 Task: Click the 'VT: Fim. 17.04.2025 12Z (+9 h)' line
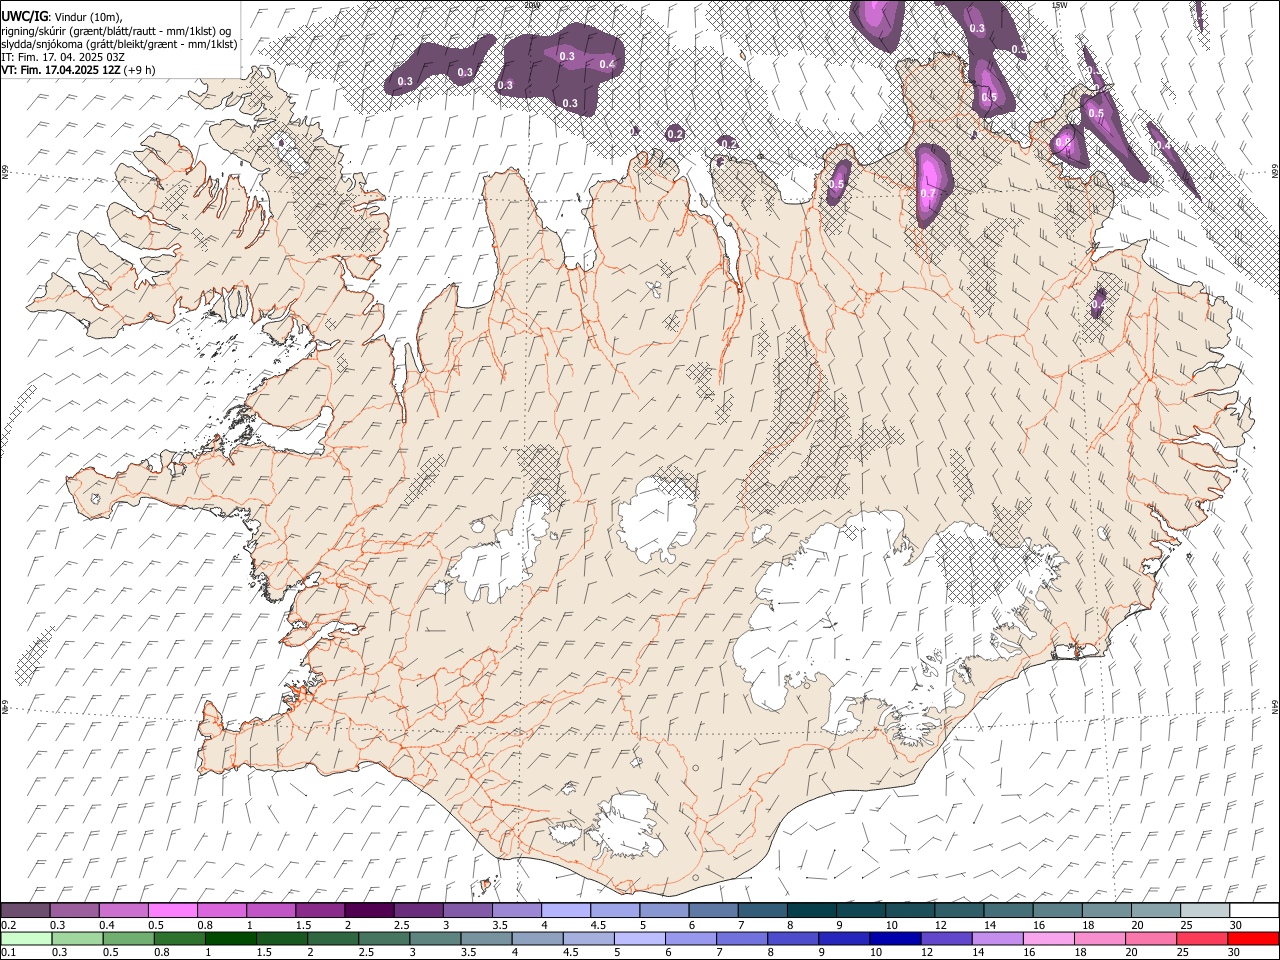[78, 70]
